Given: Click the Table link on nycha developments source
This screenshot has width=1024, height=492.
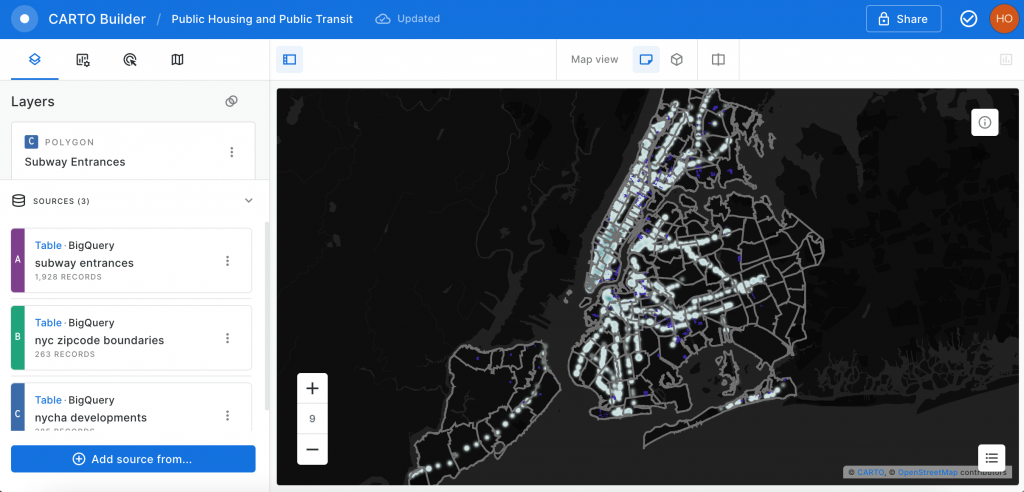Looking at the screenshot, I should pos(48,400).
